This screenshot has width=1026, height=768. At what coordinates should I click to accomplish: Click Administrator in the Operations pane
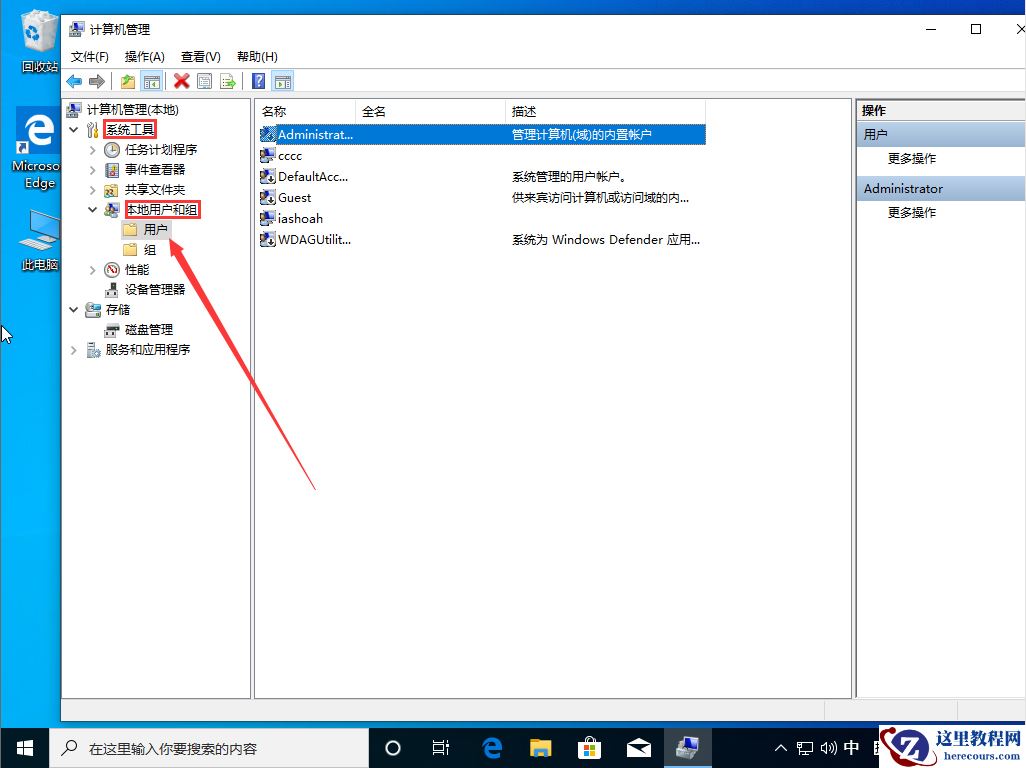pyautogui.click(x=902, y=188)
